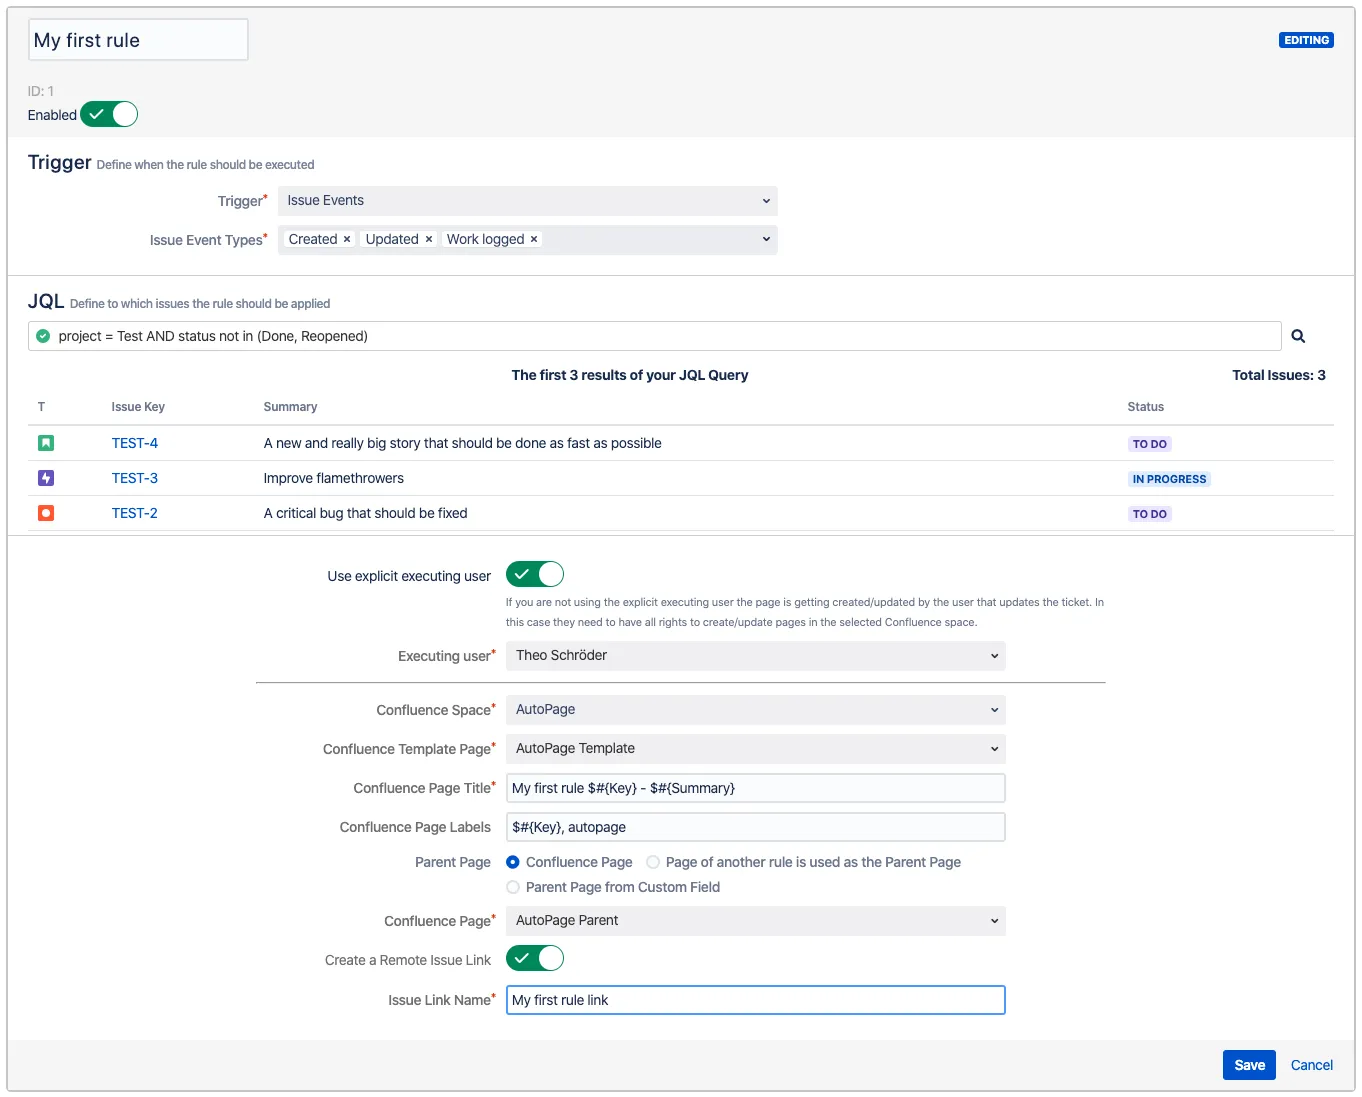The image size is (1362, 1097).
Task: Toggle Create a Remote Issue Link
Action: click(535, 959)
